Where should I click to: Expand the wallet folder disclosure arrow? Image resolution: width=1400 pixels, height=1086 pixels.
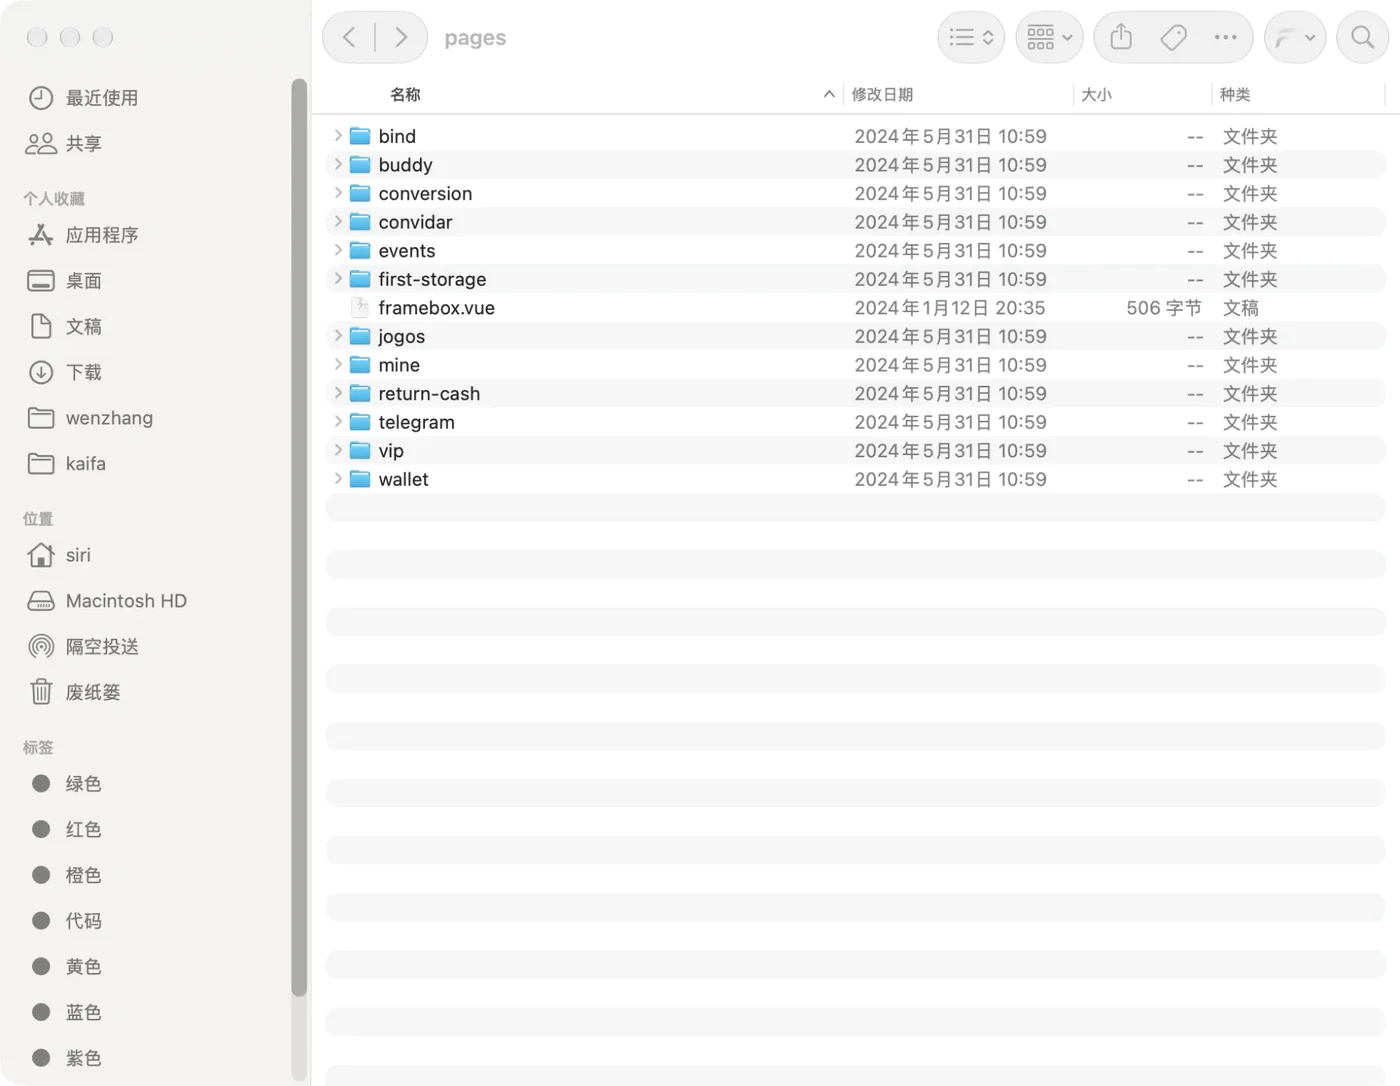click(x=338, y=479)
